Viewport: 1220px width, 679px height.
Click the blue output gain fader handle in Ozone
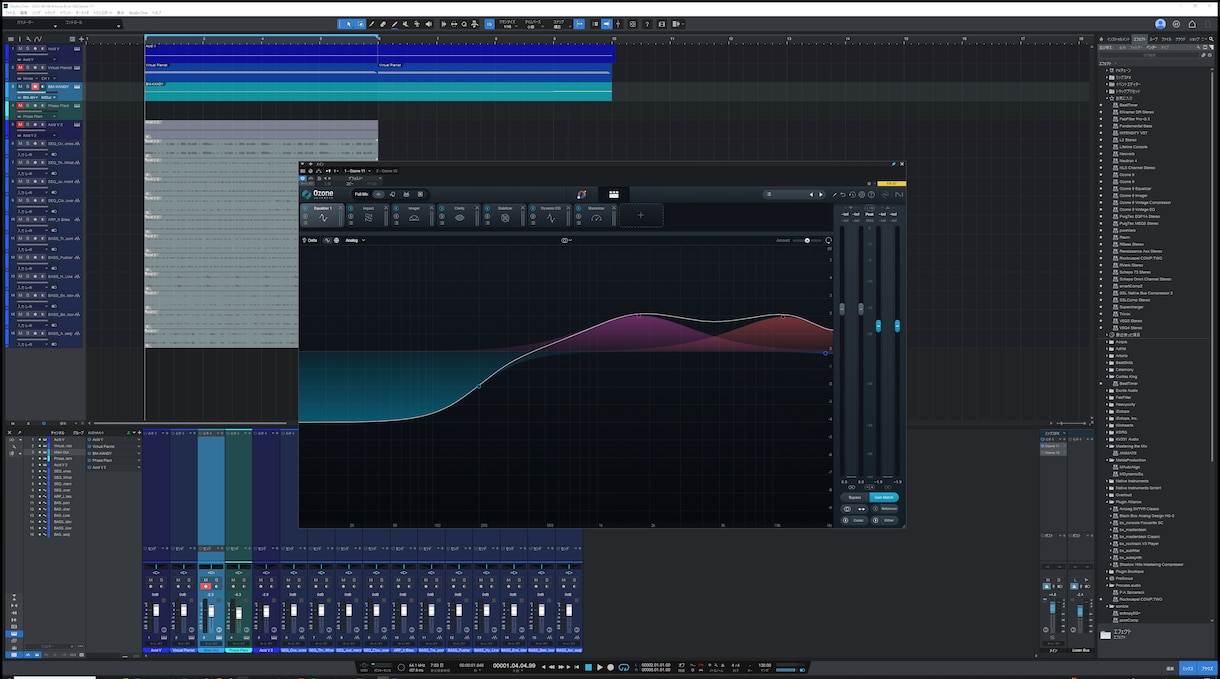coord(879,326)
